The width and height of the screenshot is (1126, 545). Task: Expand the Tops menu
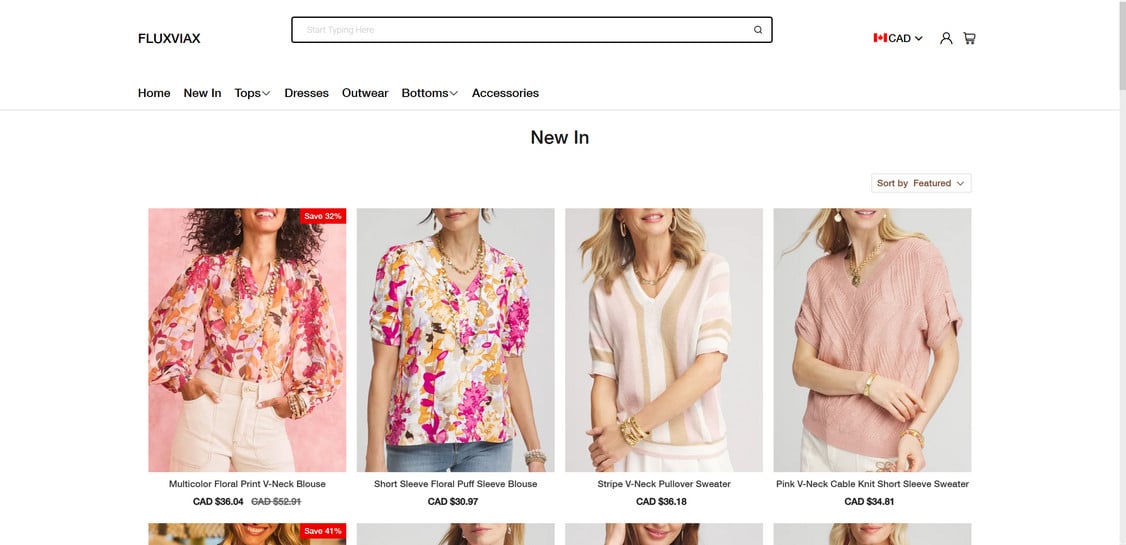252,93
